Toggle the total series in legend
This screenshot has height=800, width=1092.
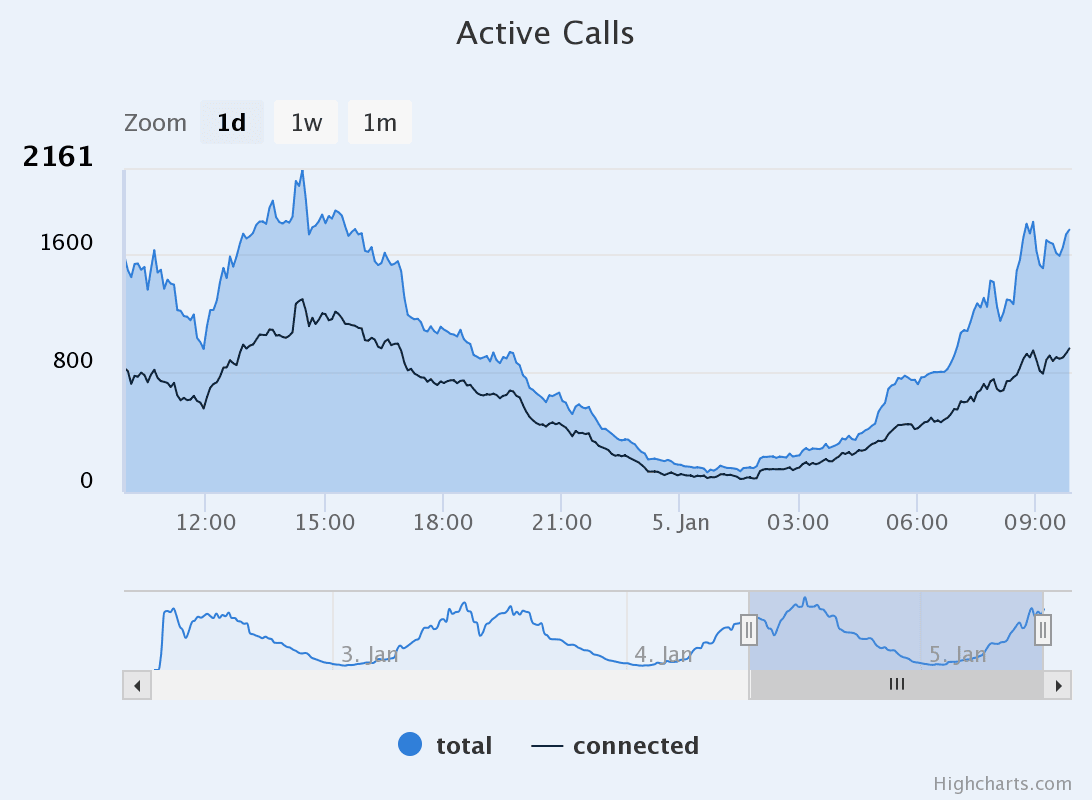click(445, 745)
